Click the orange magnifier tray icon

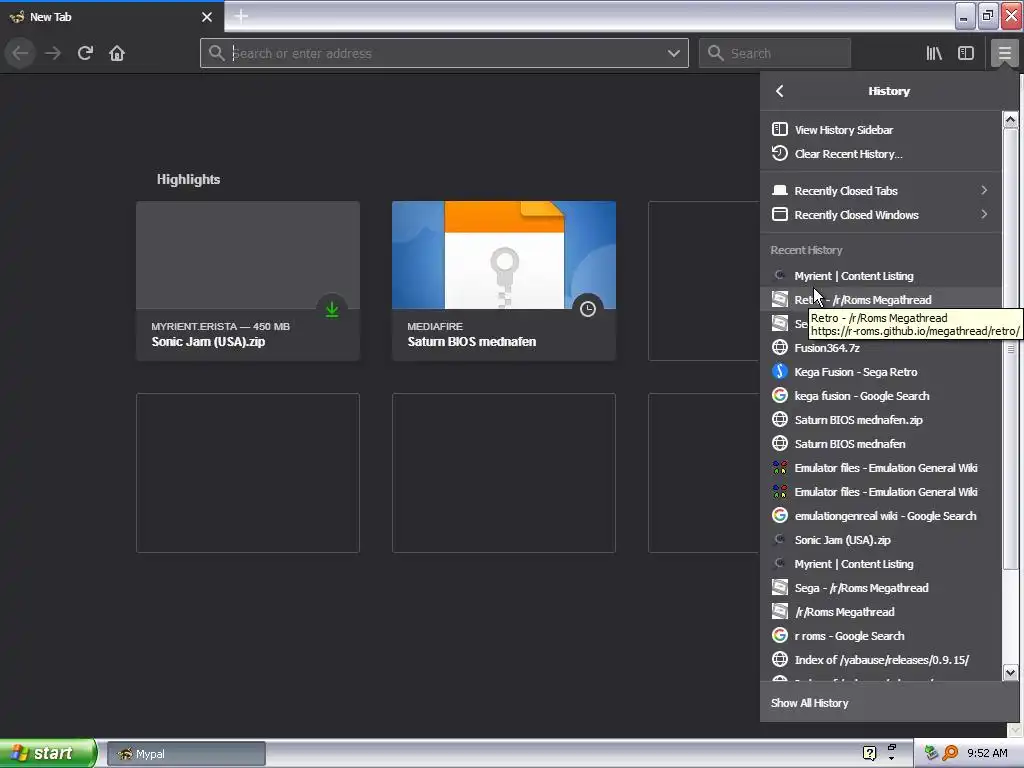coord(950,753)
